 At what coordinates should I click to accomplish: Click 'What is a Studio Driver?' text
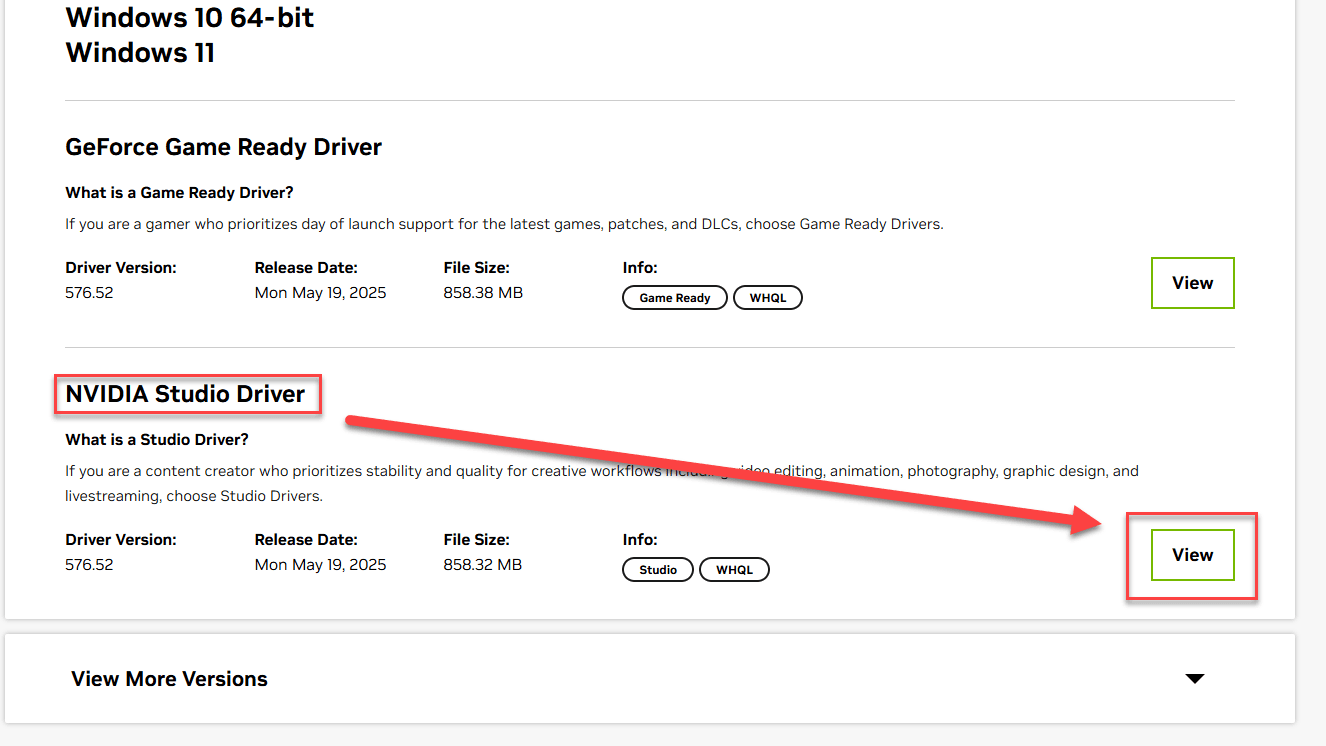(x=156, y=439)
